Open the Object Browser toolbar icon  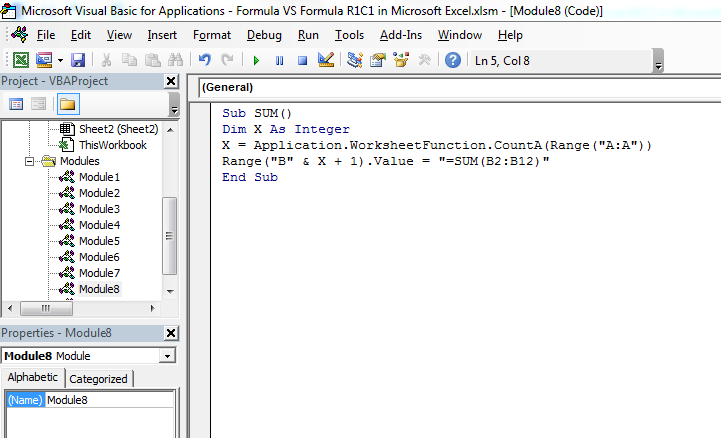coord(401,60)
